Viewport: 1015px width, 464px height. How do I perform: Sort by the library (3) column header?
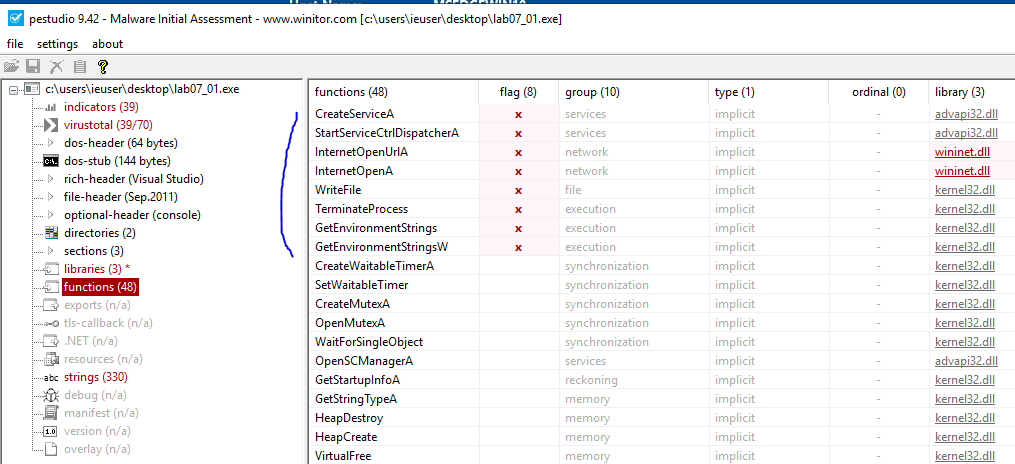pos(972,93)
